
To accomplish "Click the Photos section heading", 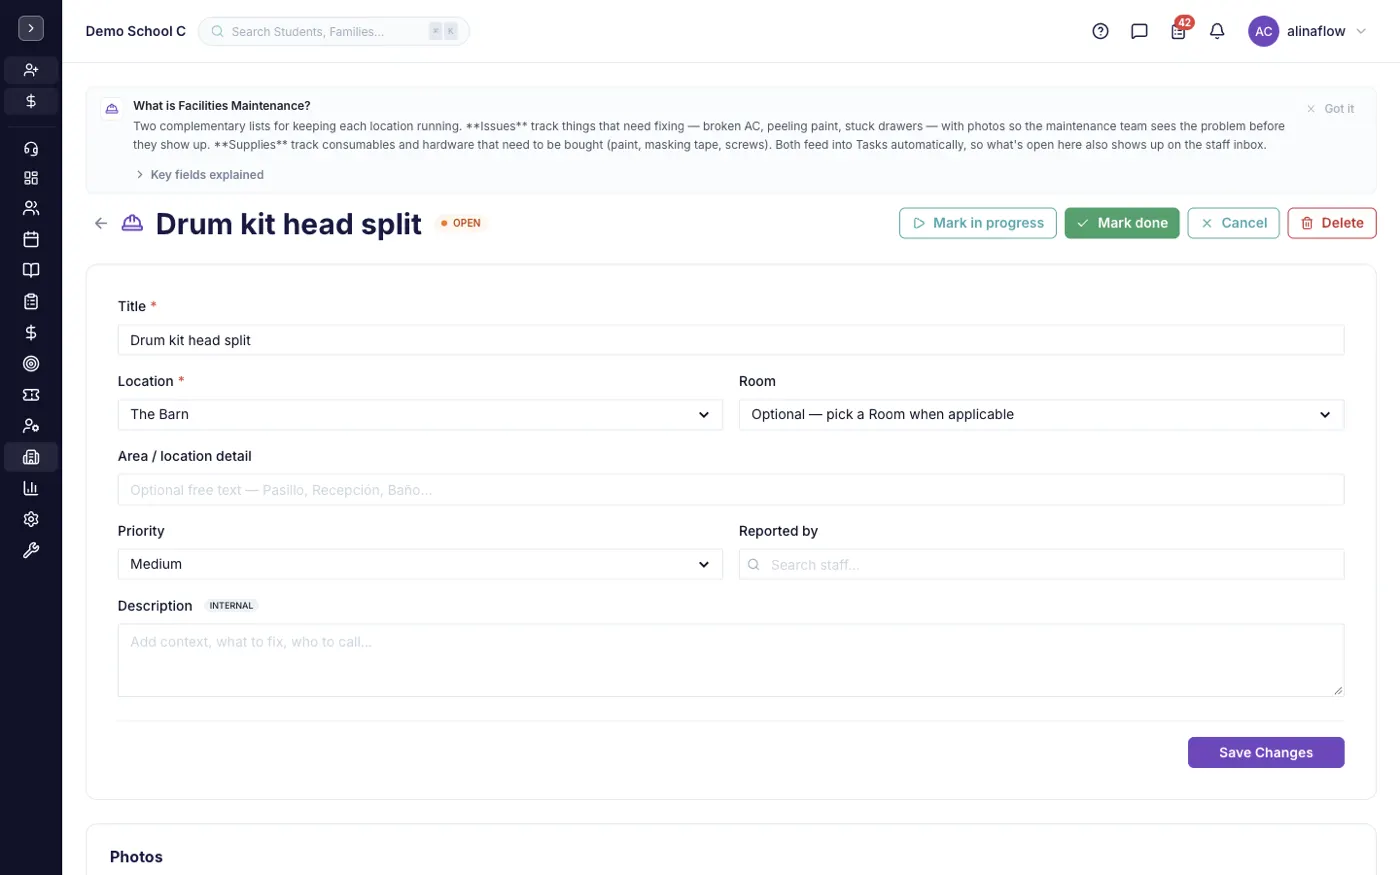I will click(136, 857).
